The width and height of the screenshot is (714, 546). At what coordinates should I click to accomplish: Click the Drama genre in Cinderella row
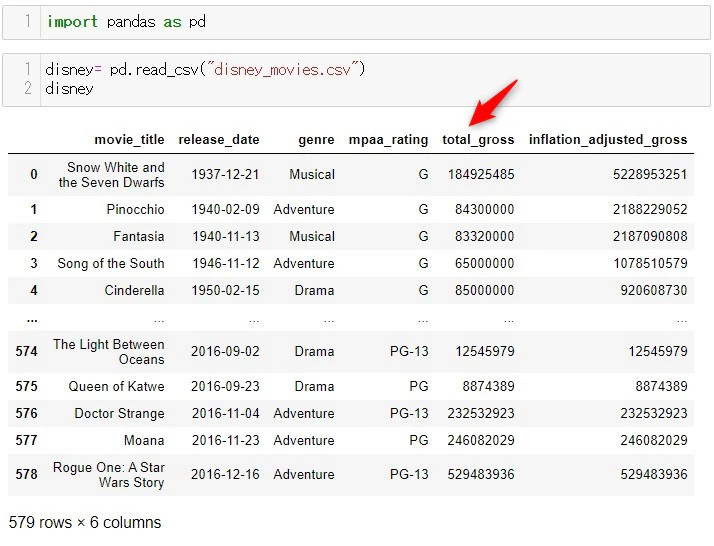(x=314, y=290)
